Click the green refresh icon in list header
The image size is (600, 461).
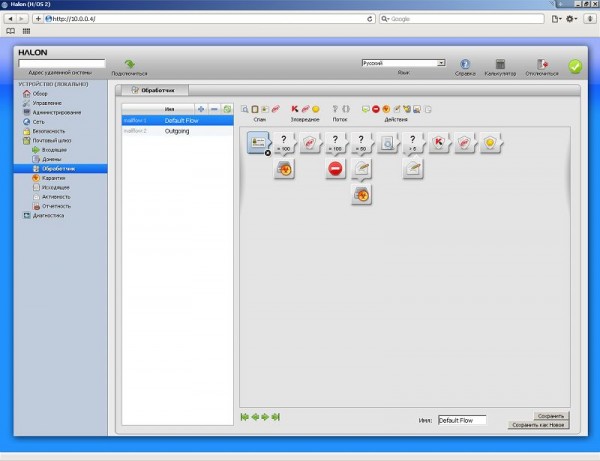[x=227, y=108]
